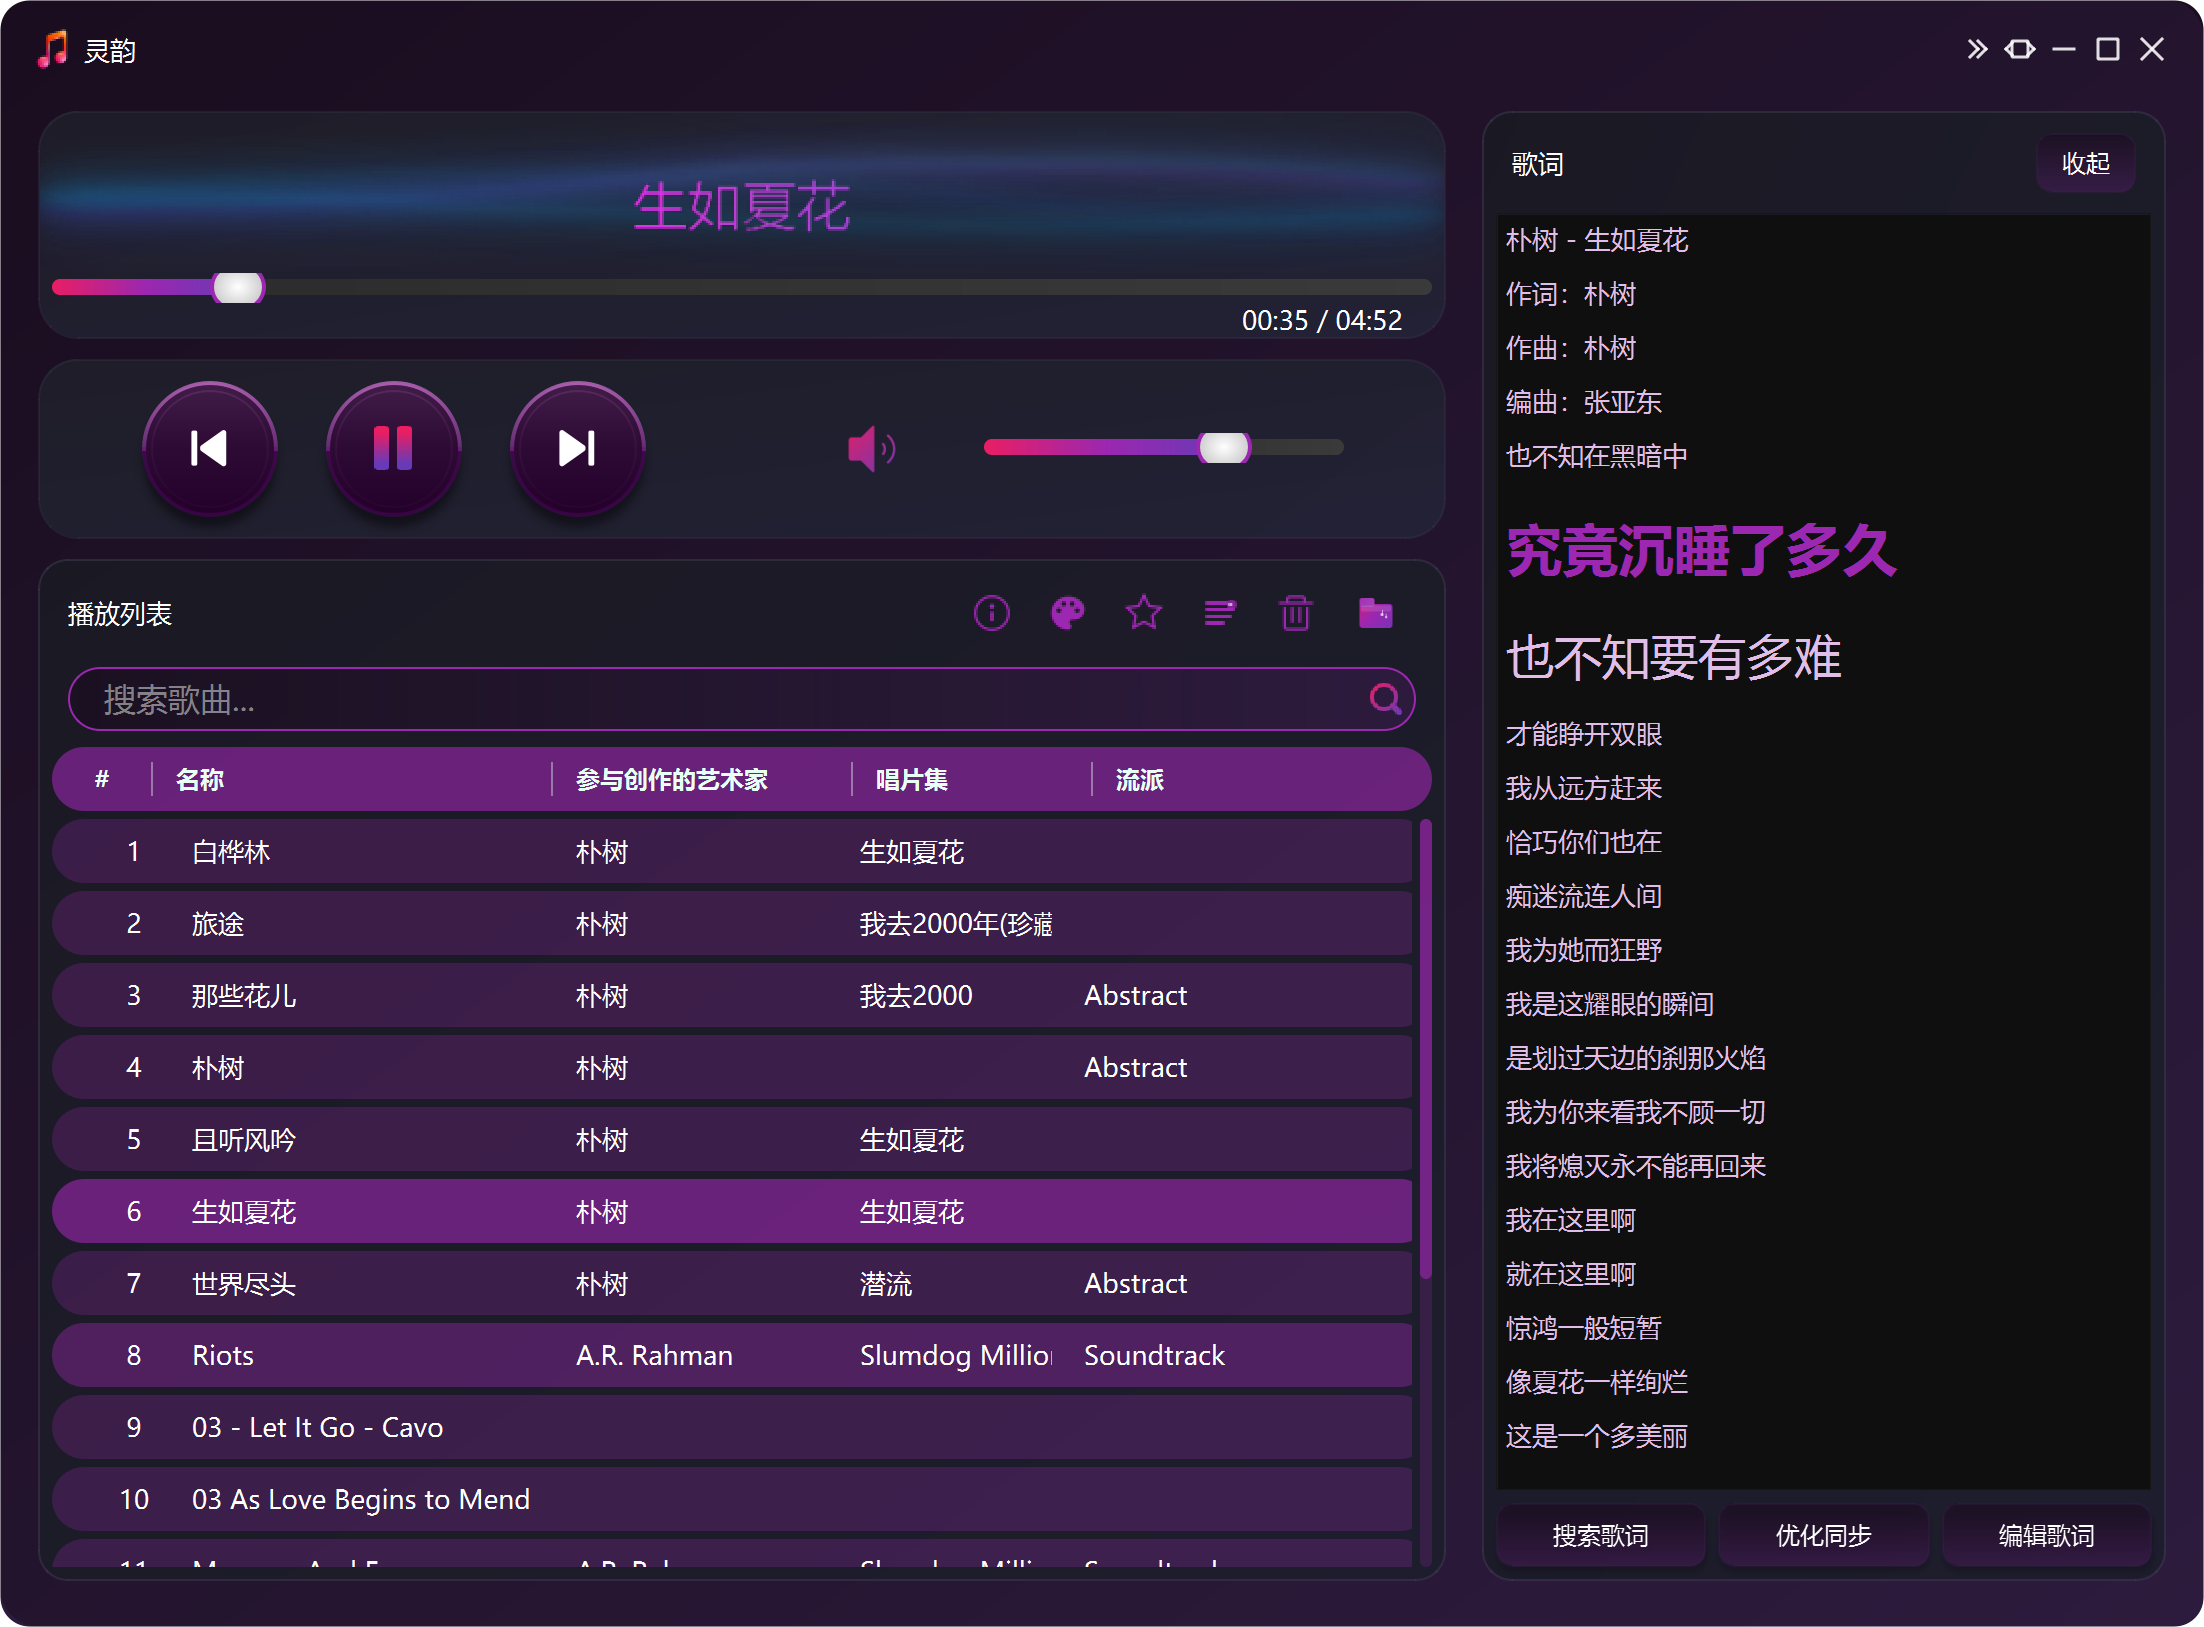This screenshot has width=2204, height=1627.
Task: Collapse lyrics with 收起 button
Action: coord(2086,163)
